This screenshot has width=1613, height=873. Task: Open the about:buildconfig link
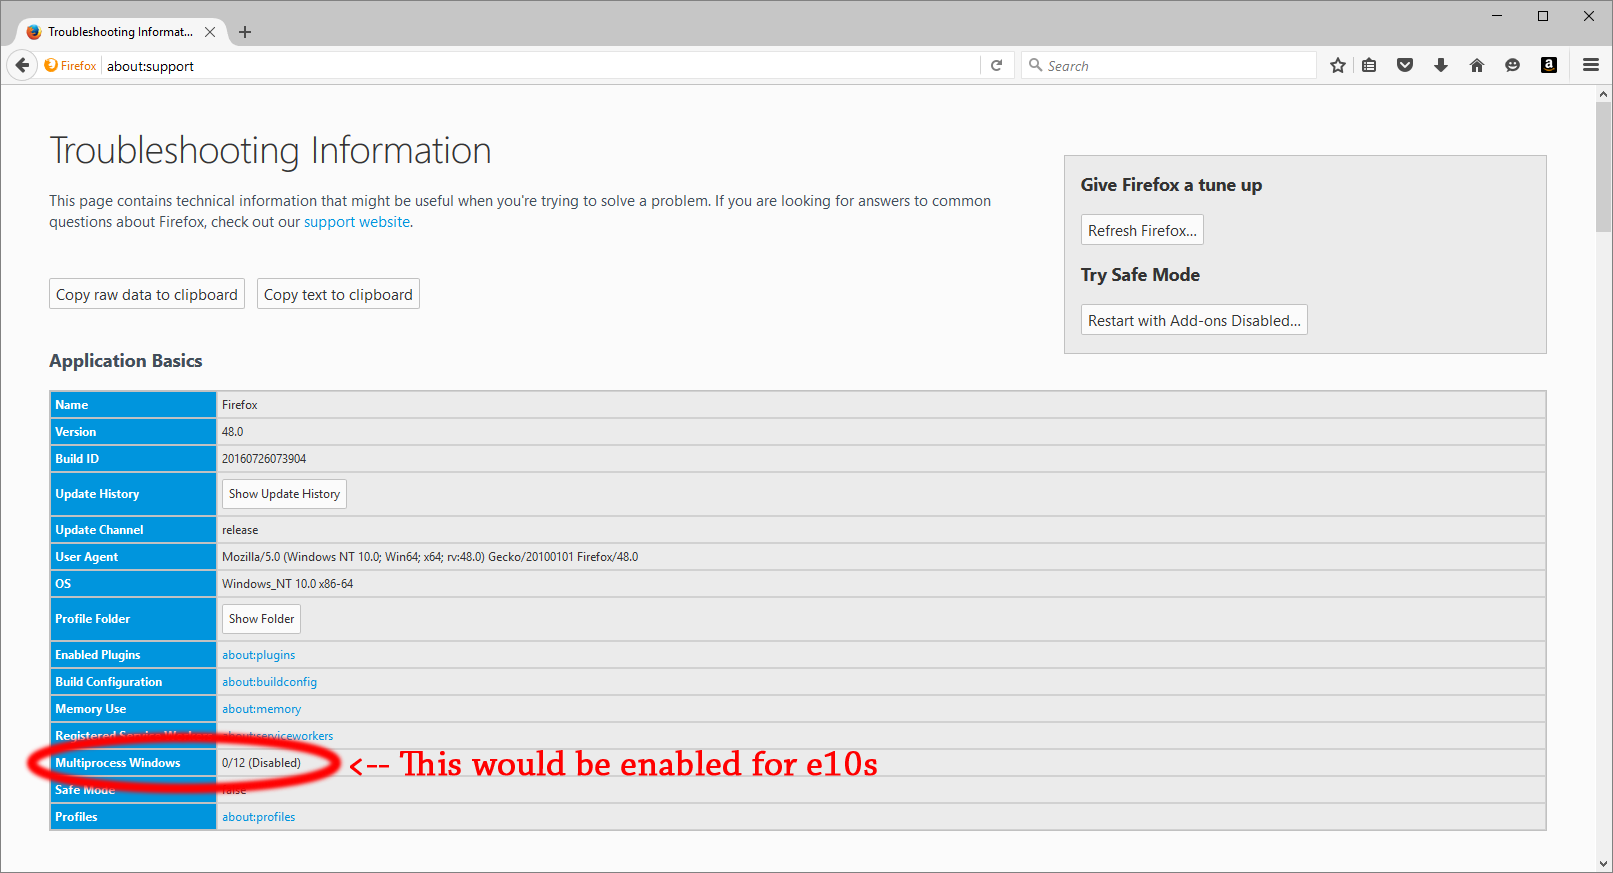[269, 682]
